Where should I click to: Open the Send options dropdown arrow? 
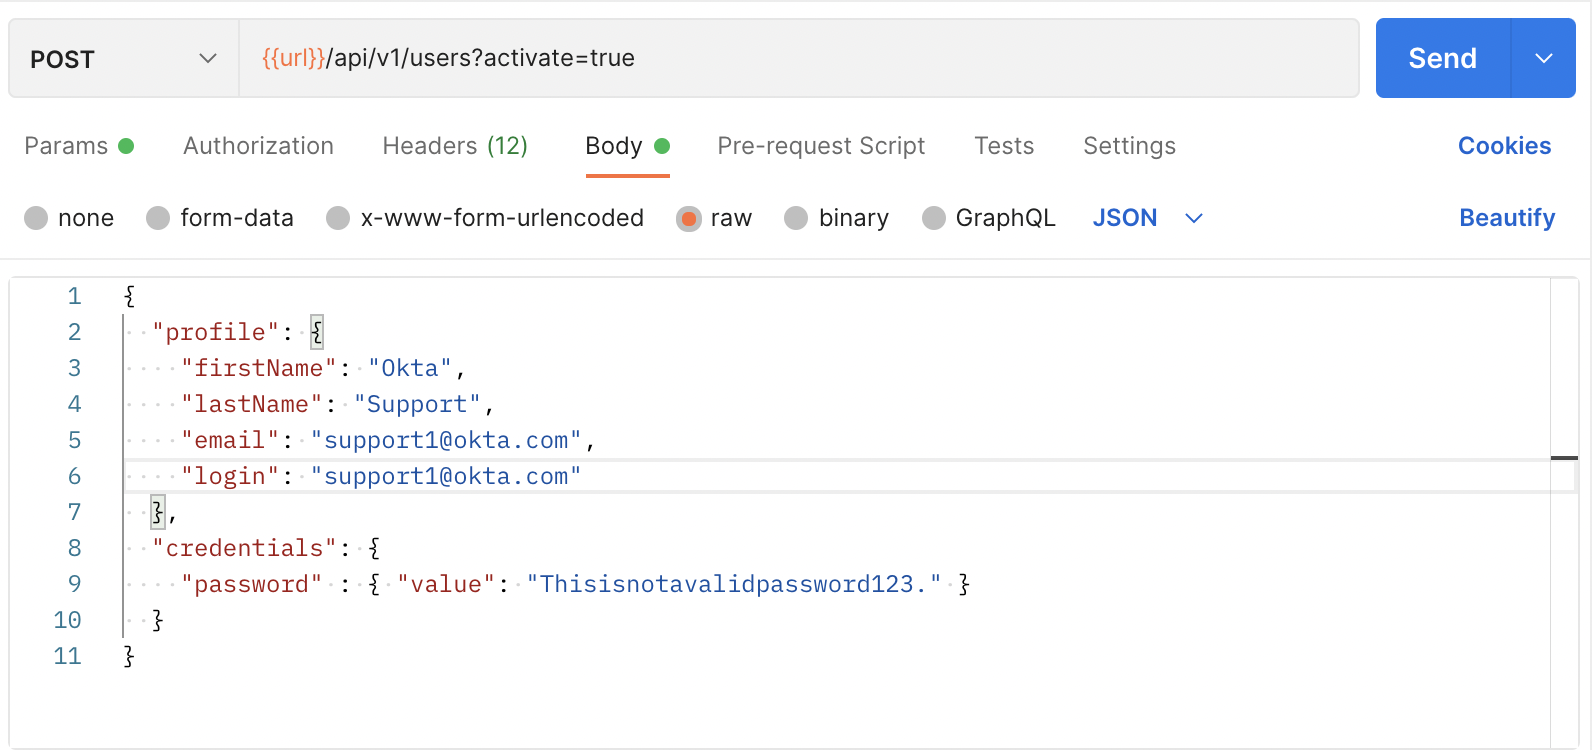point(1543,58)
